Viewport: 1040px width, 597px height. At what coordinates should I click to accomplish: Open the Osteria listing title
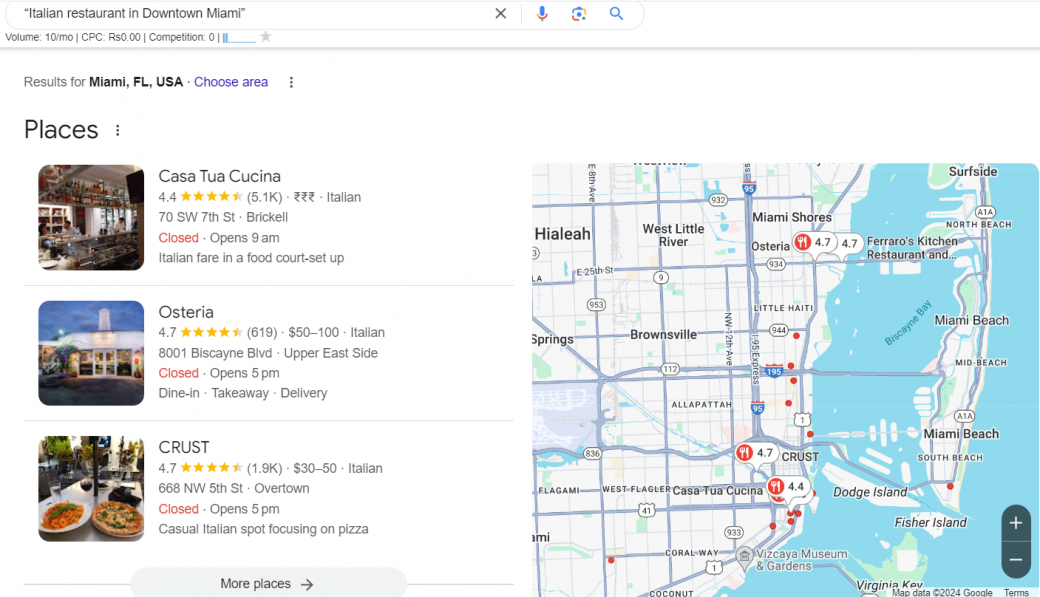(x=186, y=312)
